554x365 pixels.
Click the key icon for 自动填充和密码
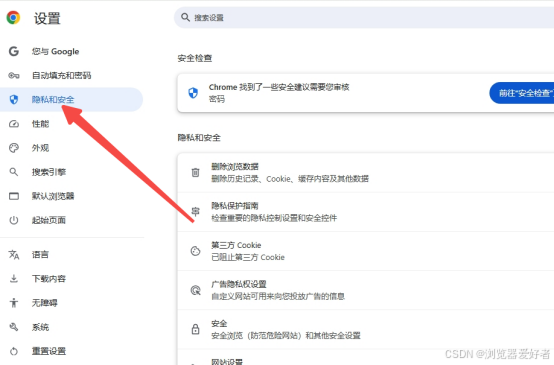point(14,75)
